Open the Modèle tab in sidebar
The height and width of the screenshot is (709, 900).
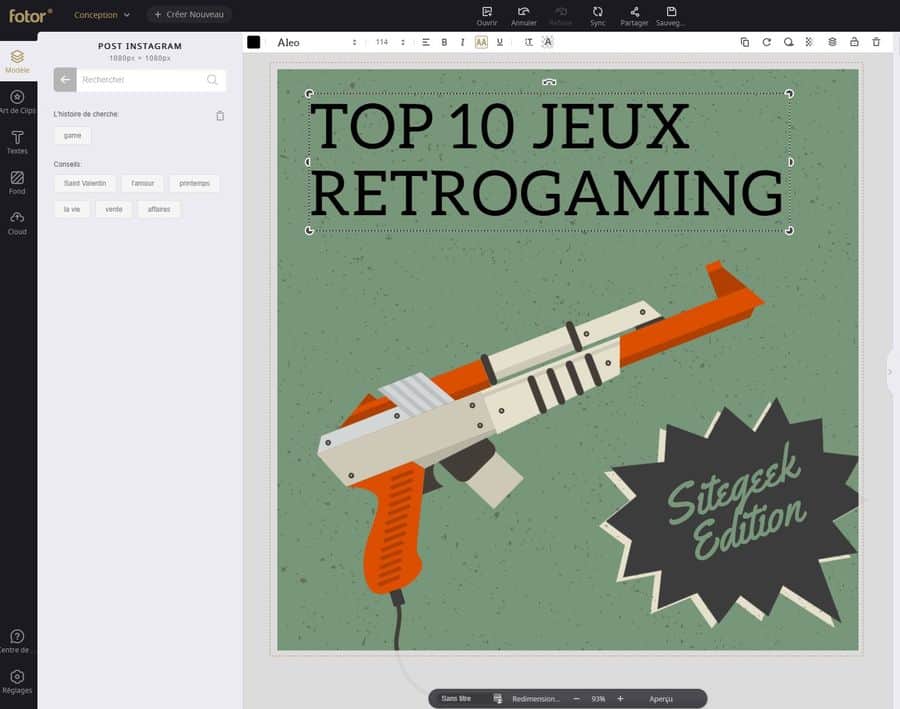click(x=17, y=61)
